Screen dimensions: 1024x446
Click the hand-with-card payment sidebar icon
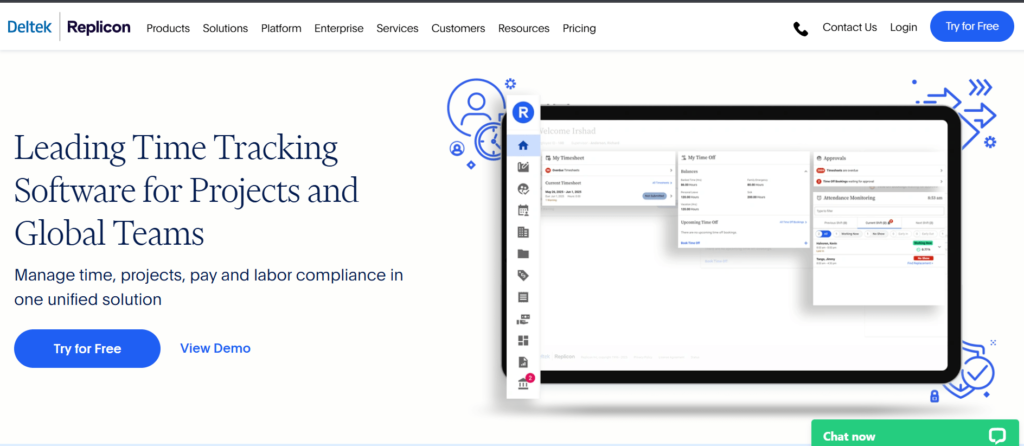(523, 319)
